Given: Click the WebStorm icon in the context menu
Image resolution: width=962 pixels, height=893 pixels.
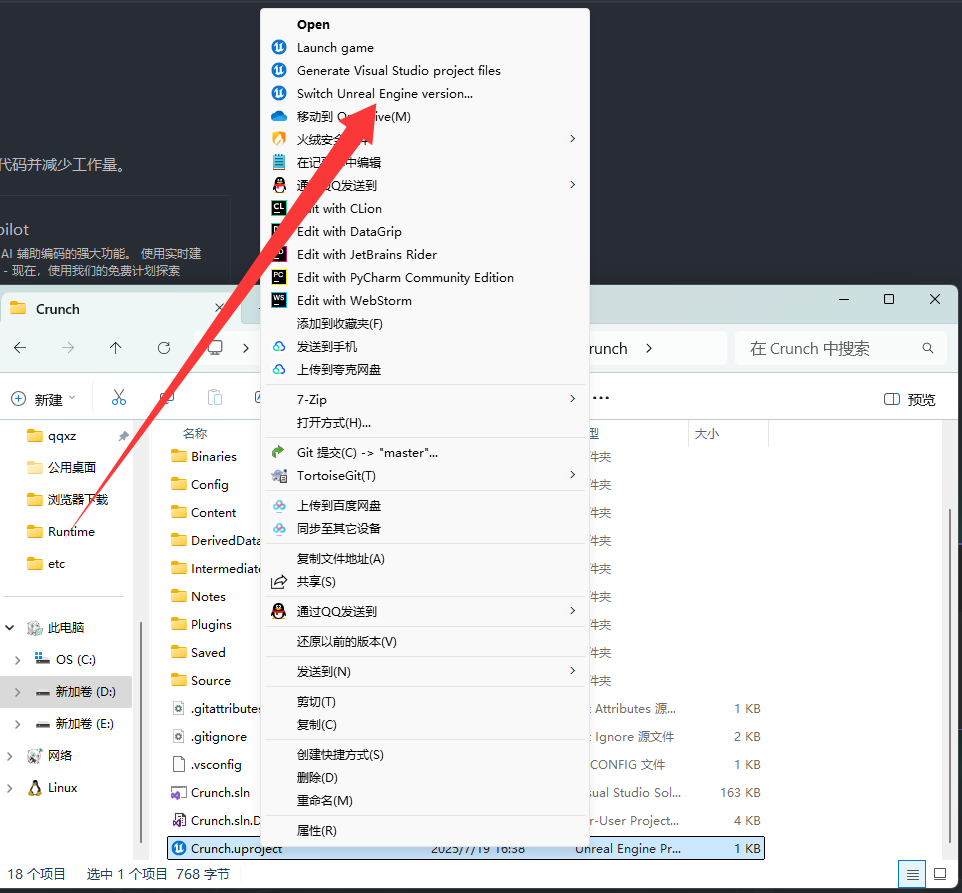Looking at the screenshot, I should pyautogui.click(x=279, y=300).
